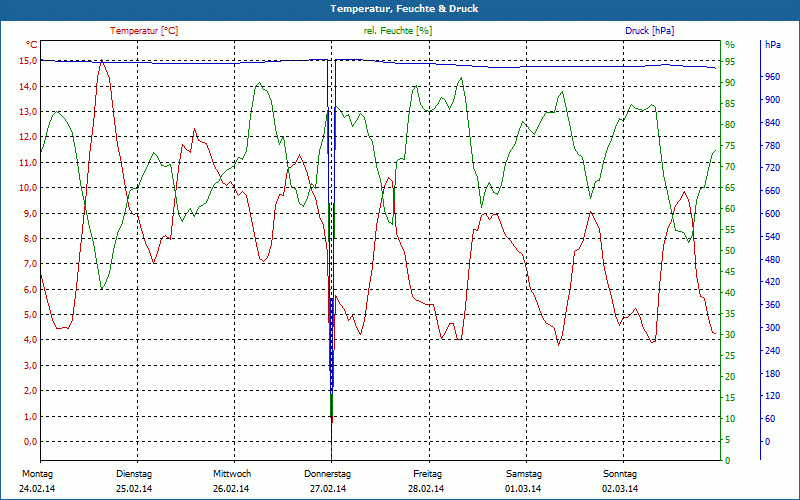Click the date '25.02.14'
This screenshot has height=500, width=800.
[134, 489]
